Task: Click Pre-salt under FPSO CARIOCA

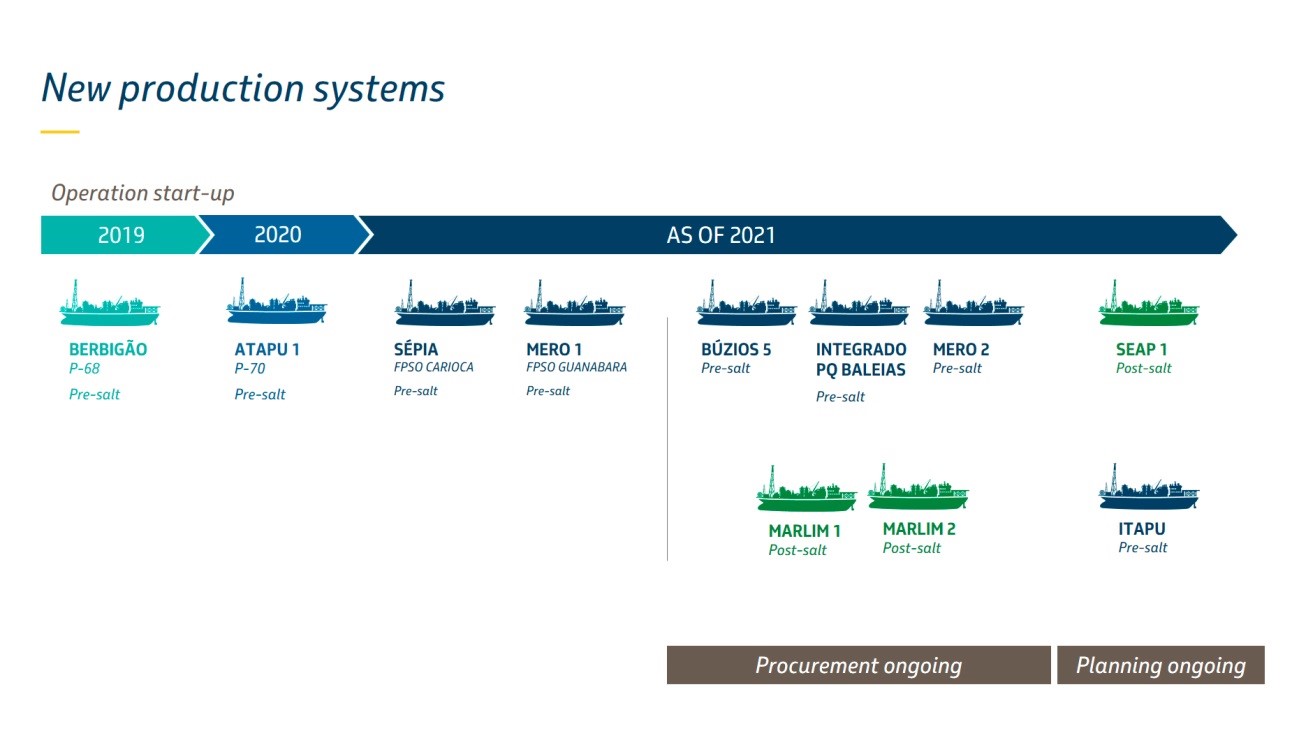Action: [416, 391]
